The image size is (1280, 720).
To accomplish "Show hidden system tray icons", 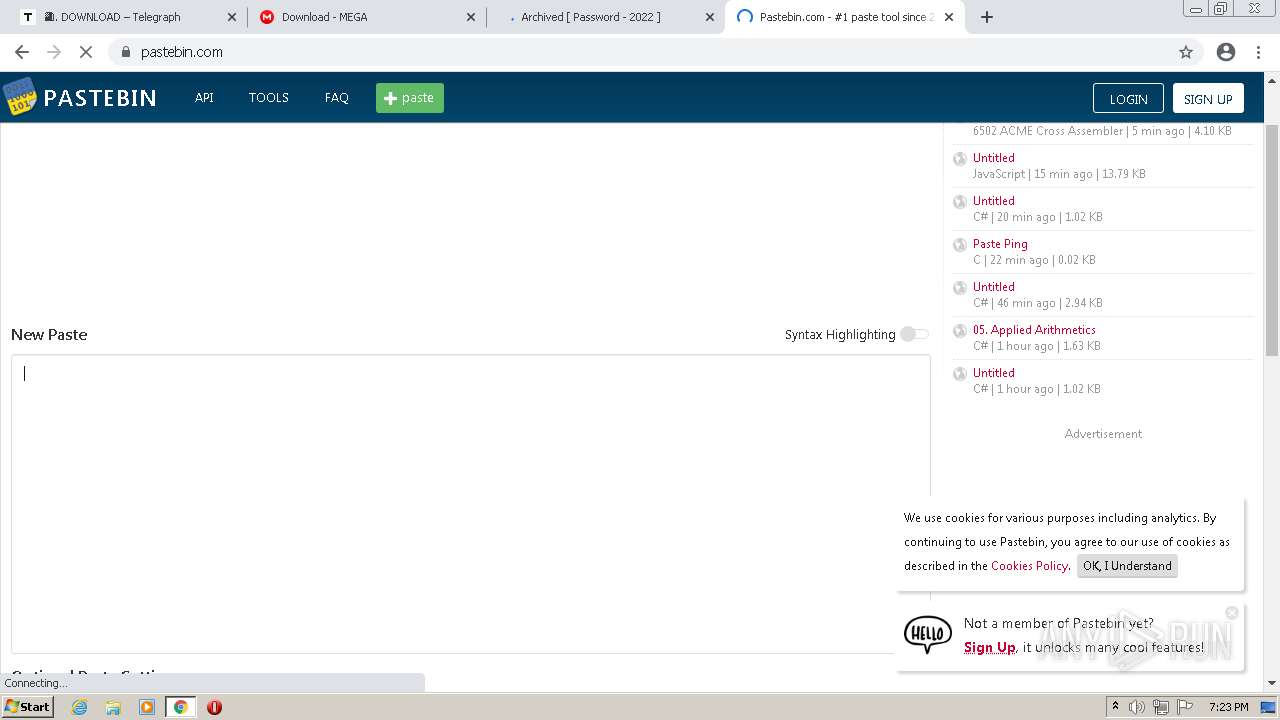I will point(1115,707).
